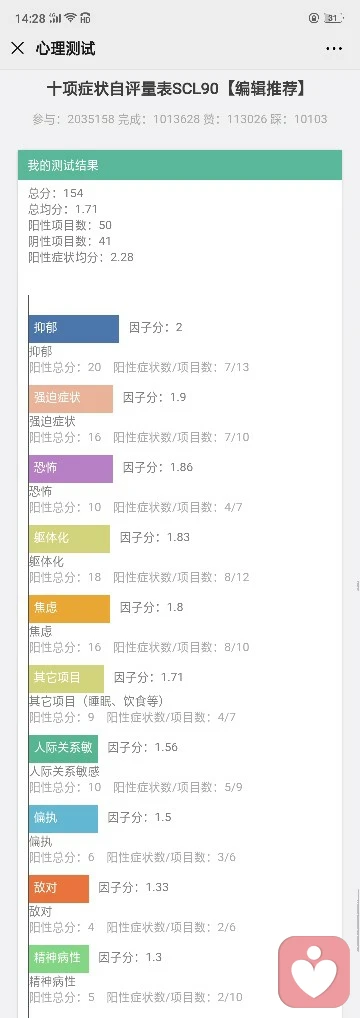360x1018 pixels.
Task: Tap the battery indicator icon
Action: pos(333,18)
